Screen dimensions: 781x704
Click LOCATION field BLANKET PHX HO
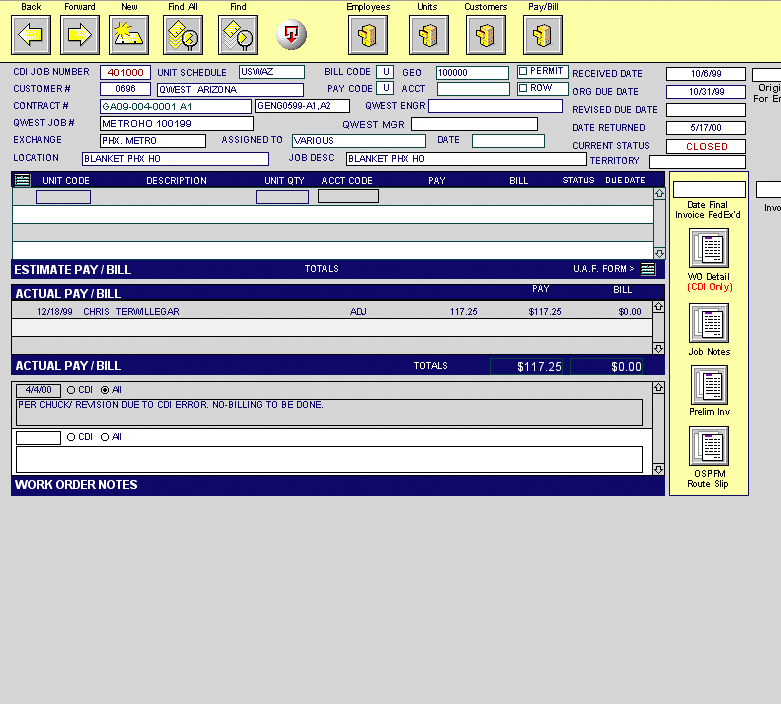coord(175,159)
